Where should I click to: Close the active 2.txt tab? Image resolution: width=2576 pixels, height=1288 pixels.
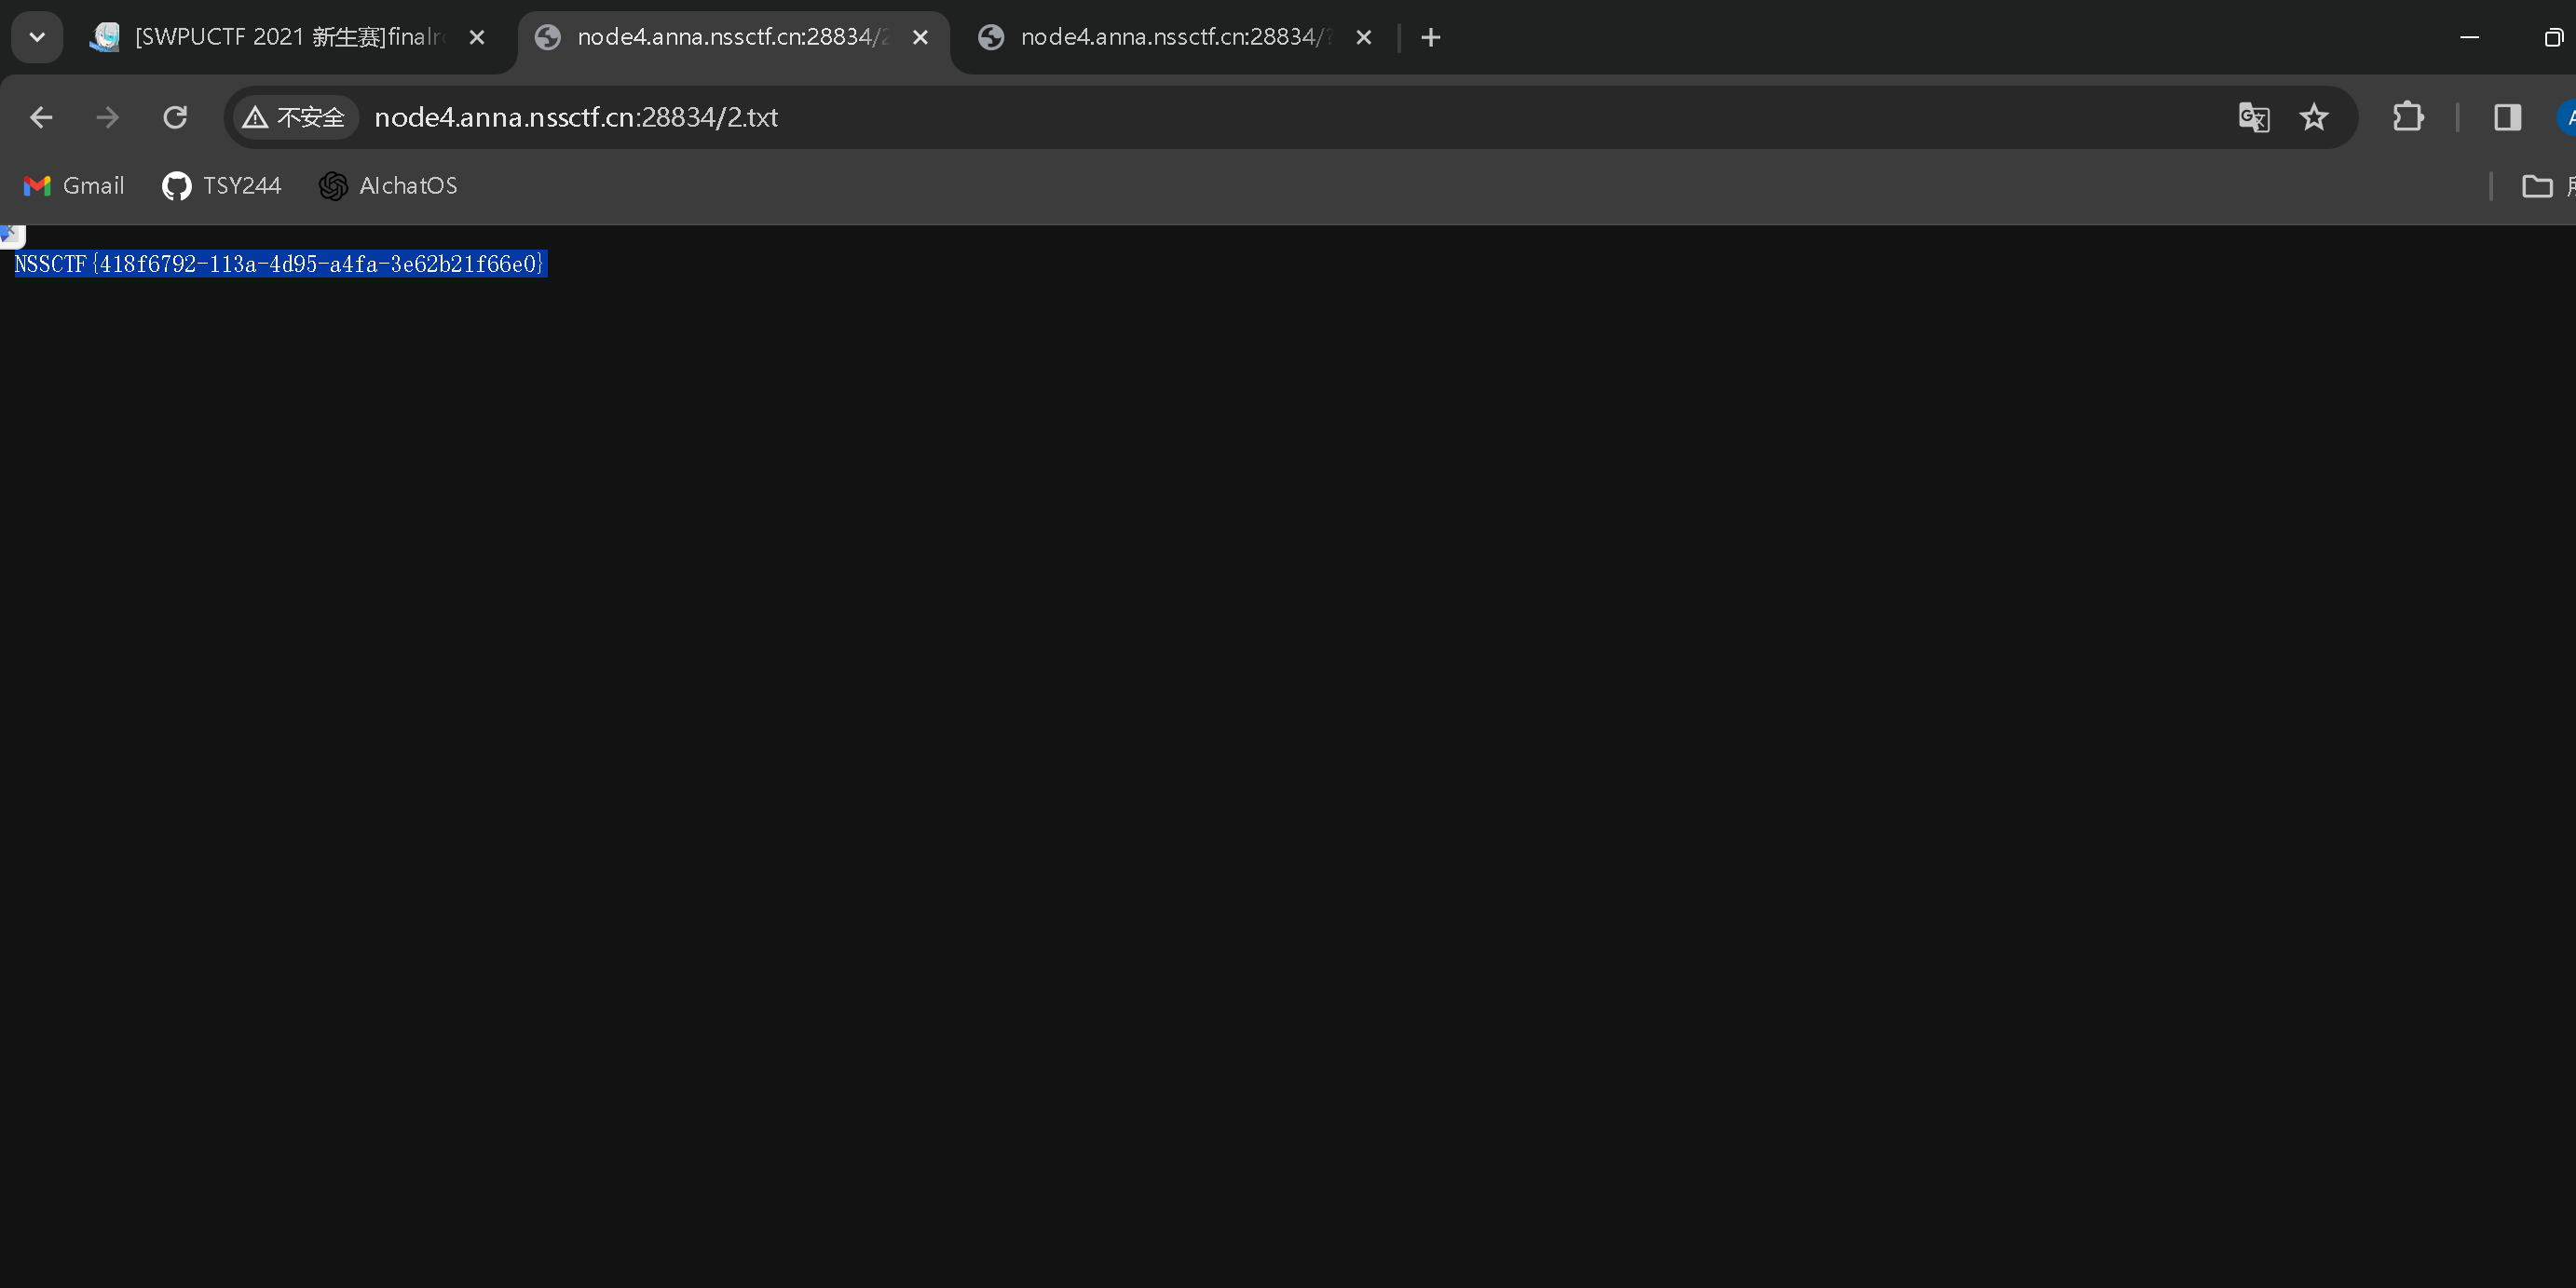pos(920,37)
